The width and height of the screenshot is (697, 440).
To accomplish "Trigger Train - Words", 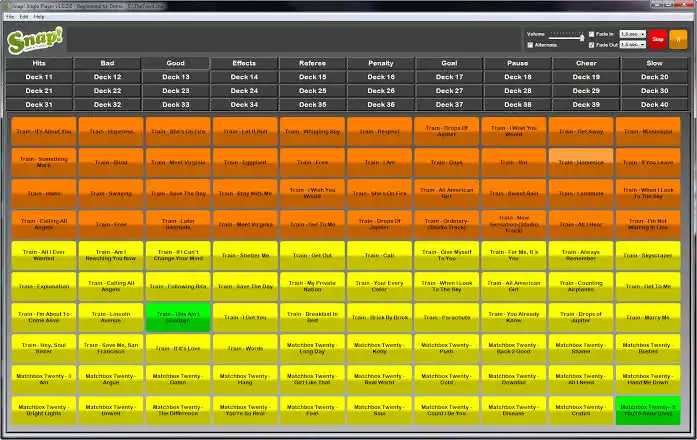I will click(x=245, y=348).
